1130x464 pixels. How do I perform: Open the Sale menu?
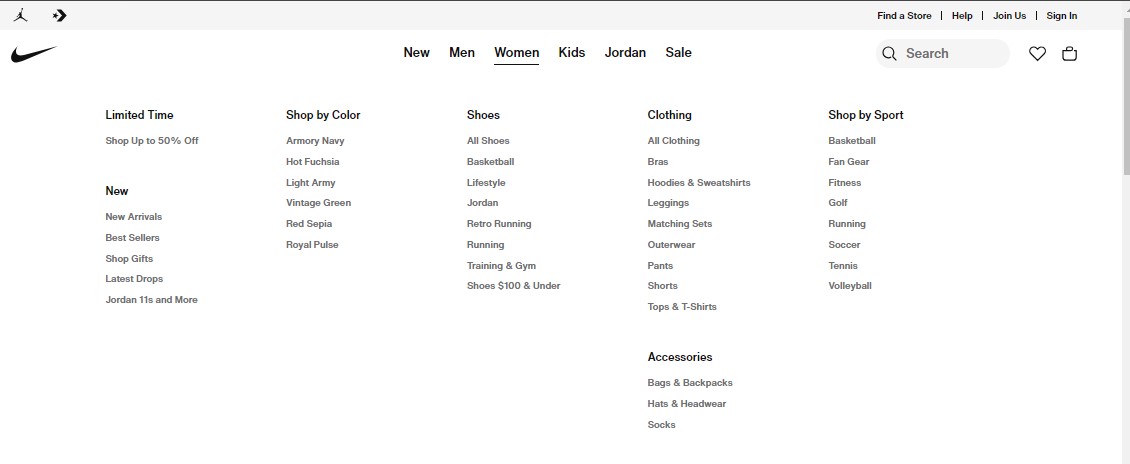pos(678,53)
